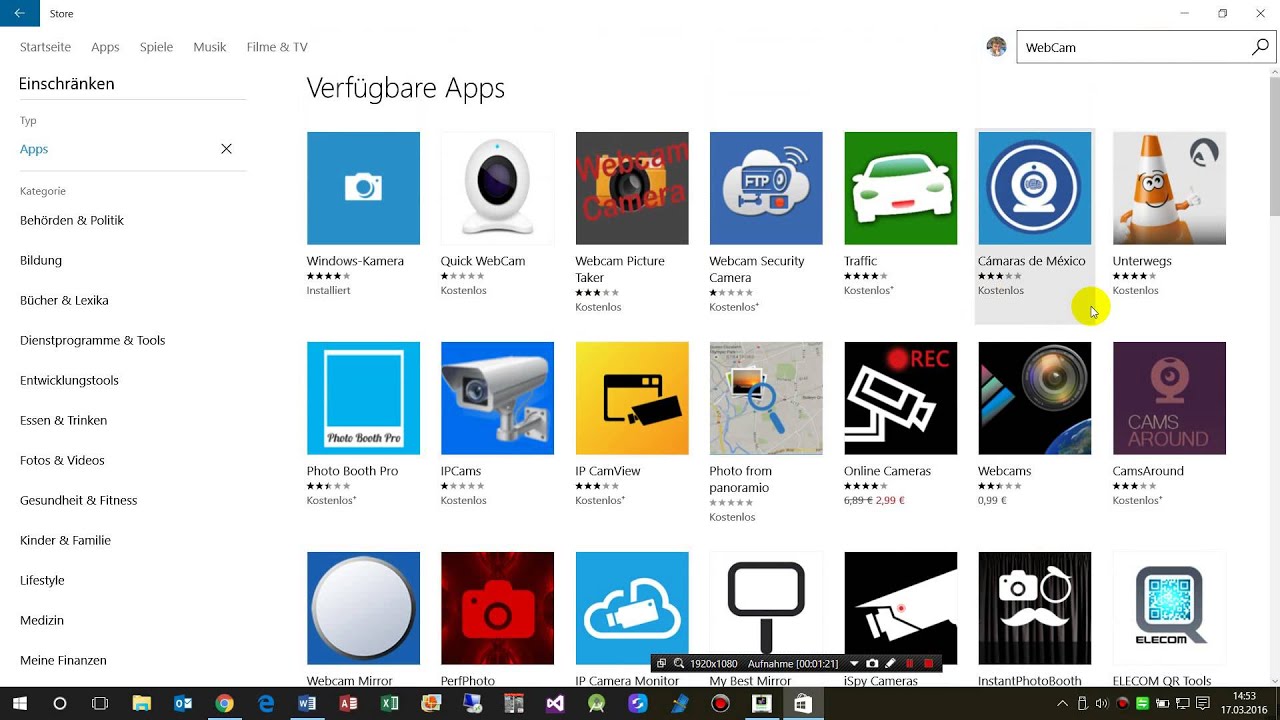Open the IP CamView yellow icon
The image size is (1280, 720).
[x=632, y=398]
